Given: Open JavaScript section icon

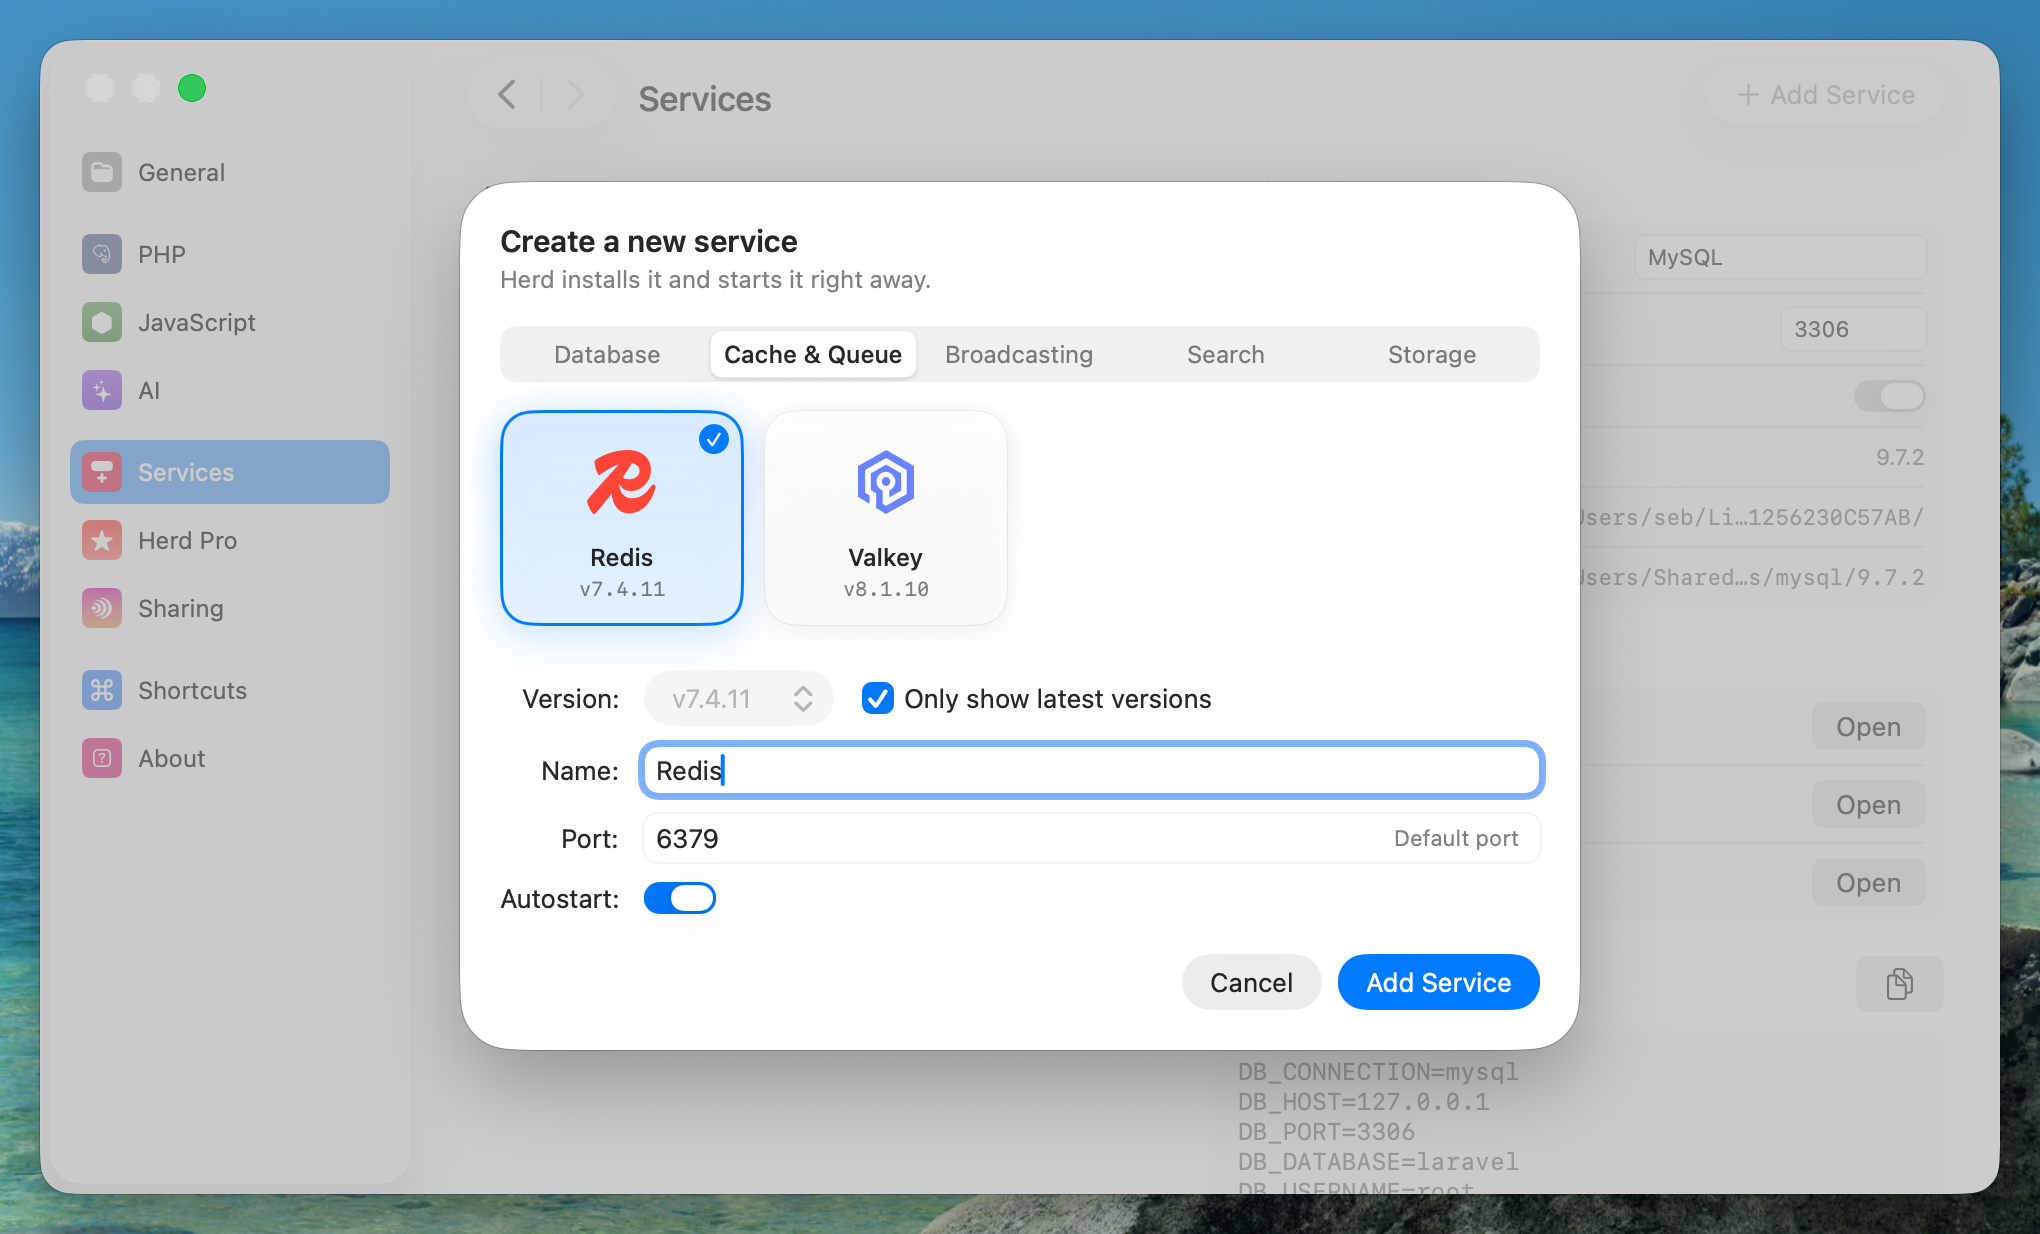Looking at the screenshot, I should coord(102,322).
